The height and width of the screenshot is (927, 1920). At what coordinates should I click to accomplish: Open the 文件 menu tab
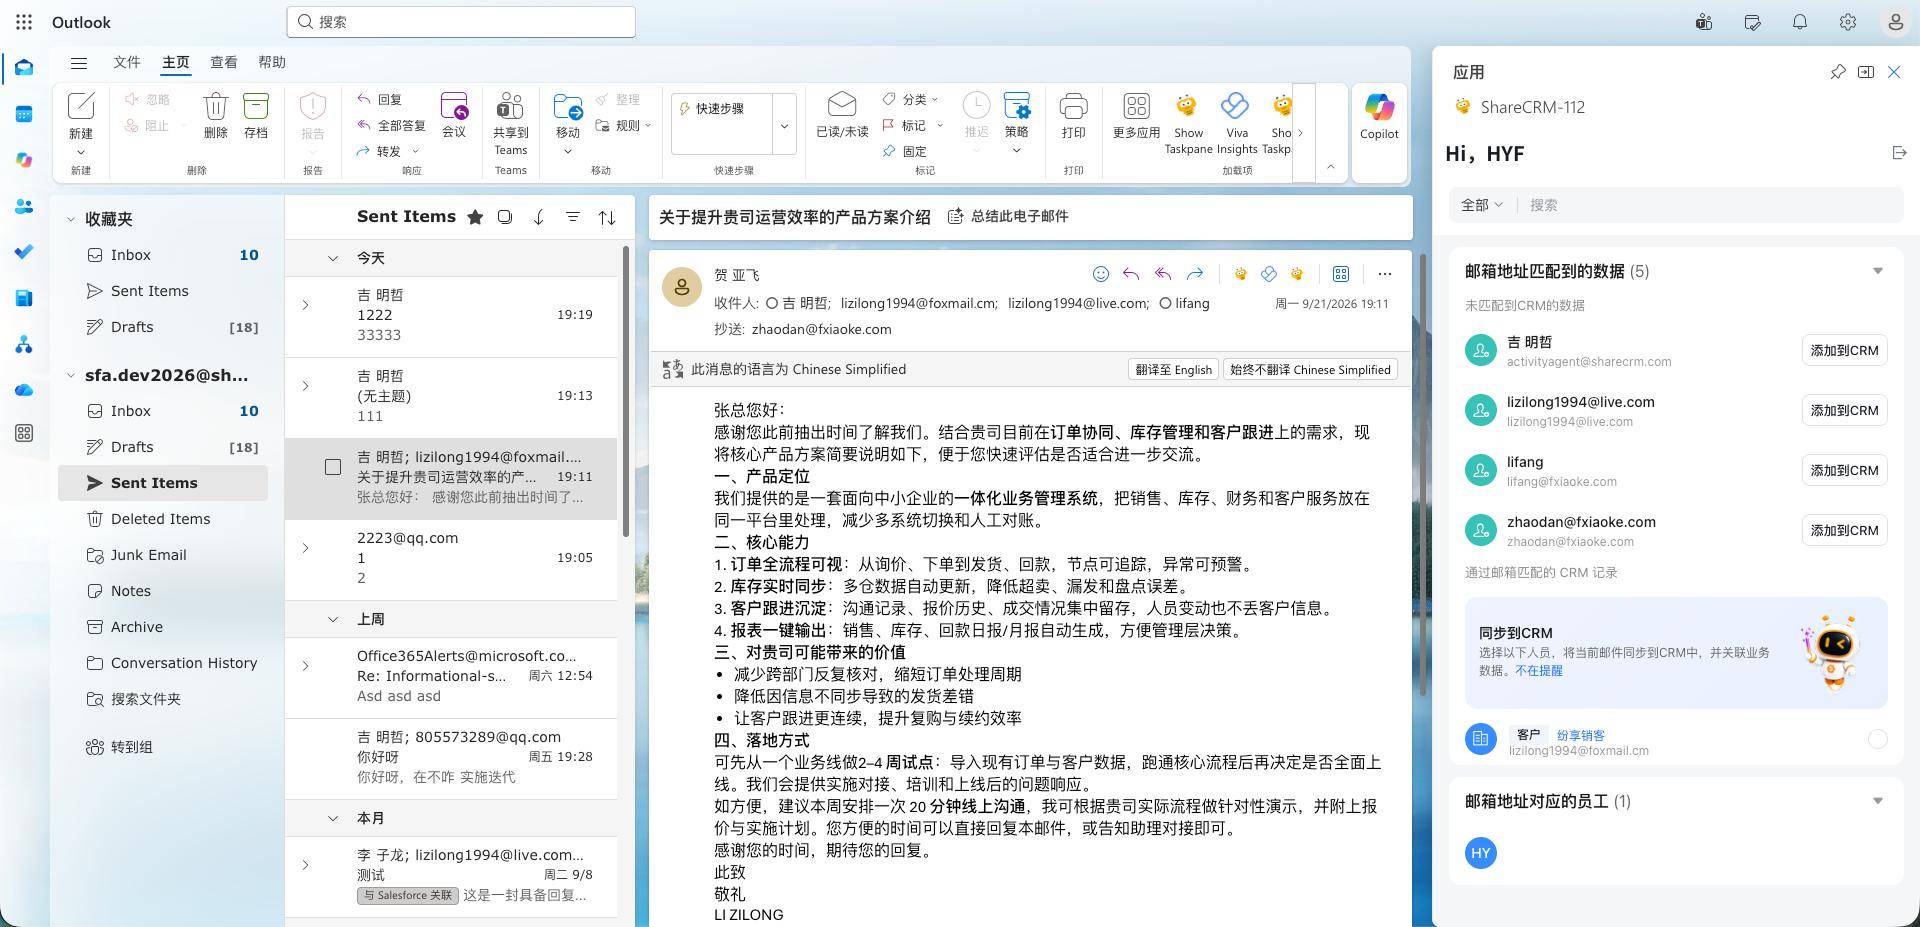click(127, 62)
